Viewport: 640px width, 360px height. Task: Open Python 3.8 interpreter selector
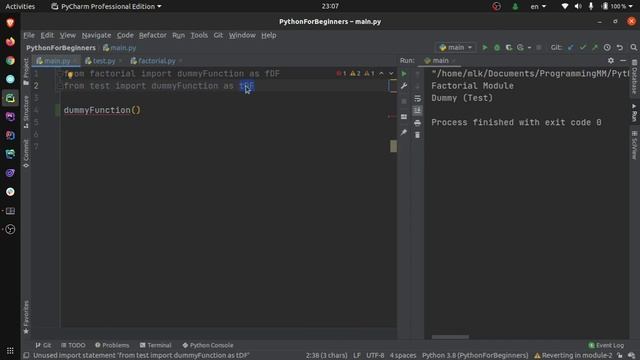(x=475, y=356)
